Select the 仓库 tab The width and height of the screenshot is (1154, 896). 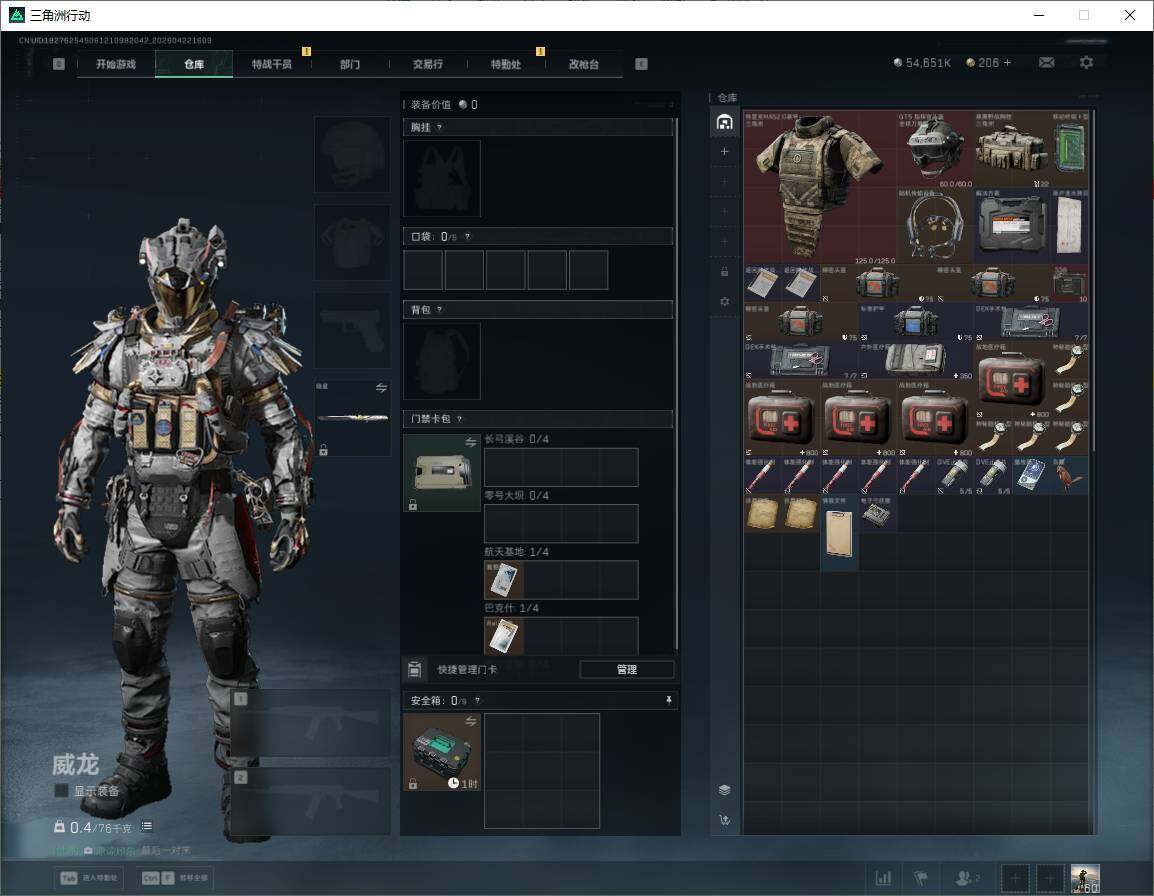click(x=194, y=64)
